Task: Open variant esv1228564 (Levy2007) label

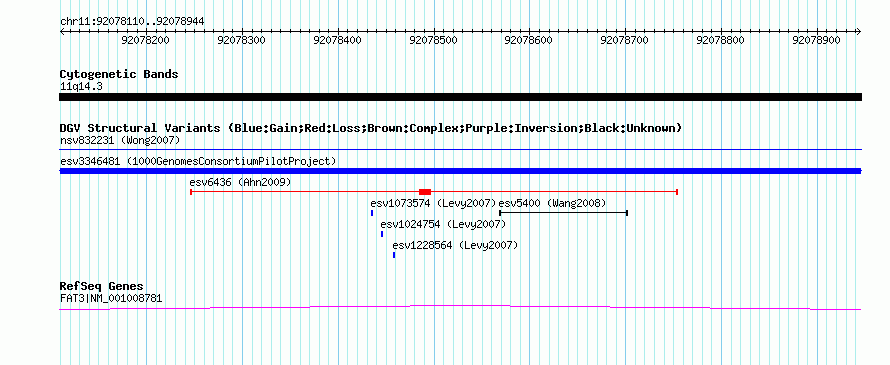Action: point(455,245)
